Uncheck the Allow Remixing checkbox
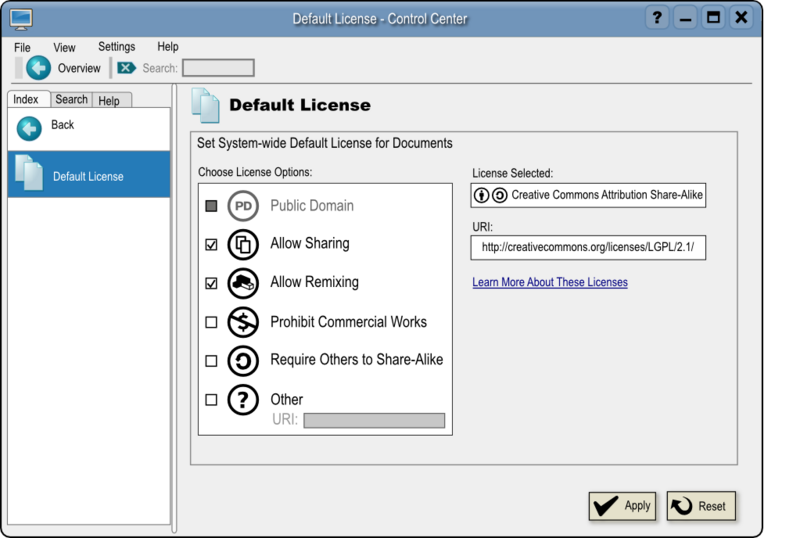800x538 pixels. pos(211,283)
